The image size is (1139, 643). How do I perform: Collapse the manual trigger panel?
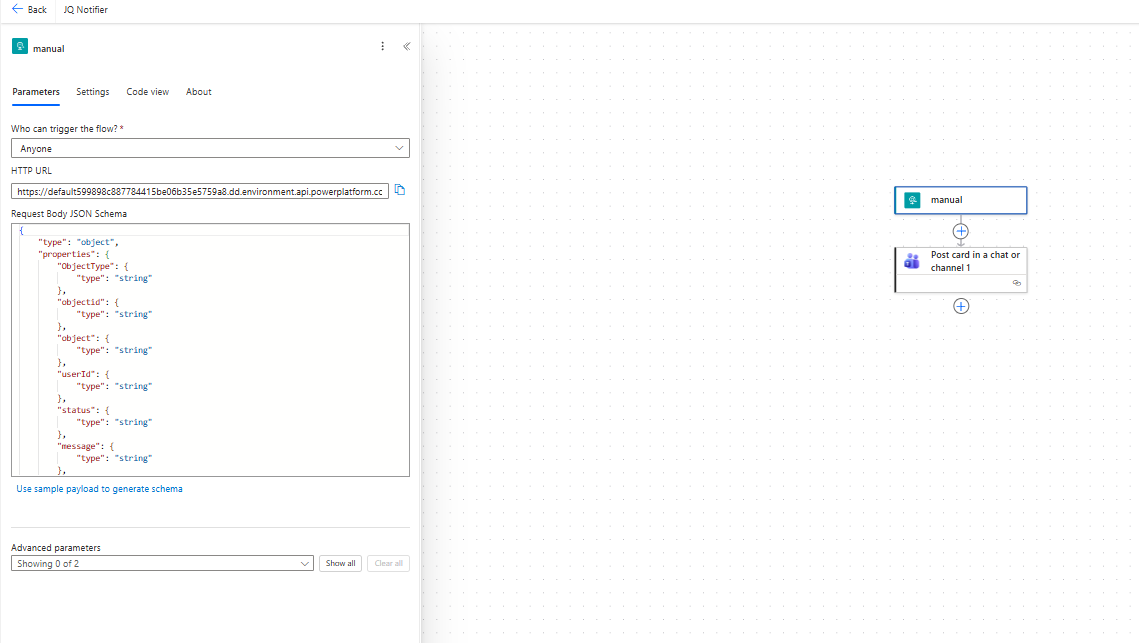(407, 46)
